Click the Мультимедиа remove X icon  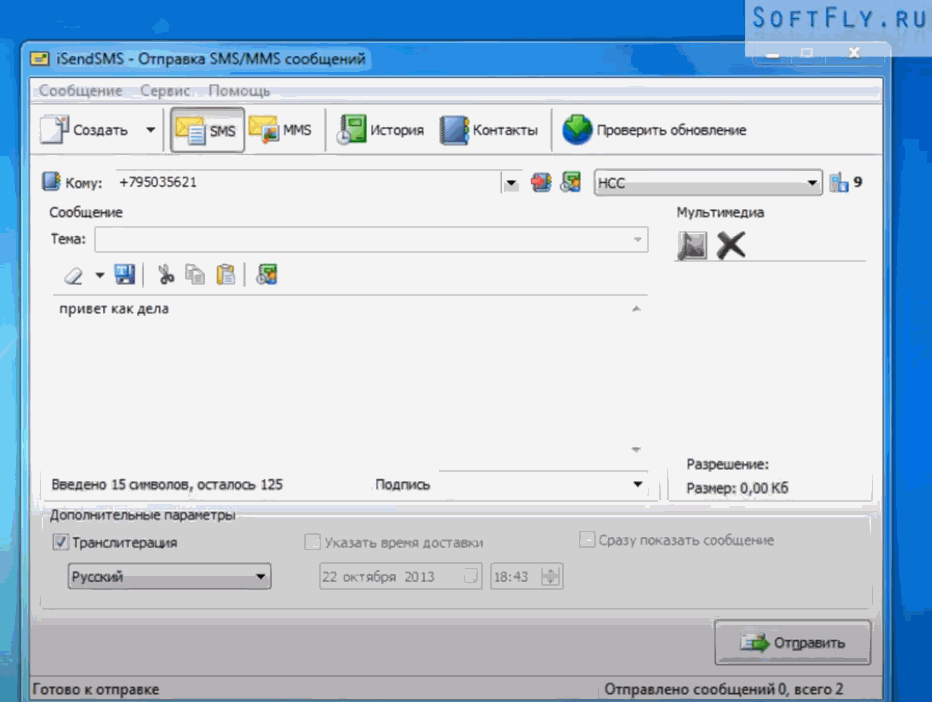731,245
